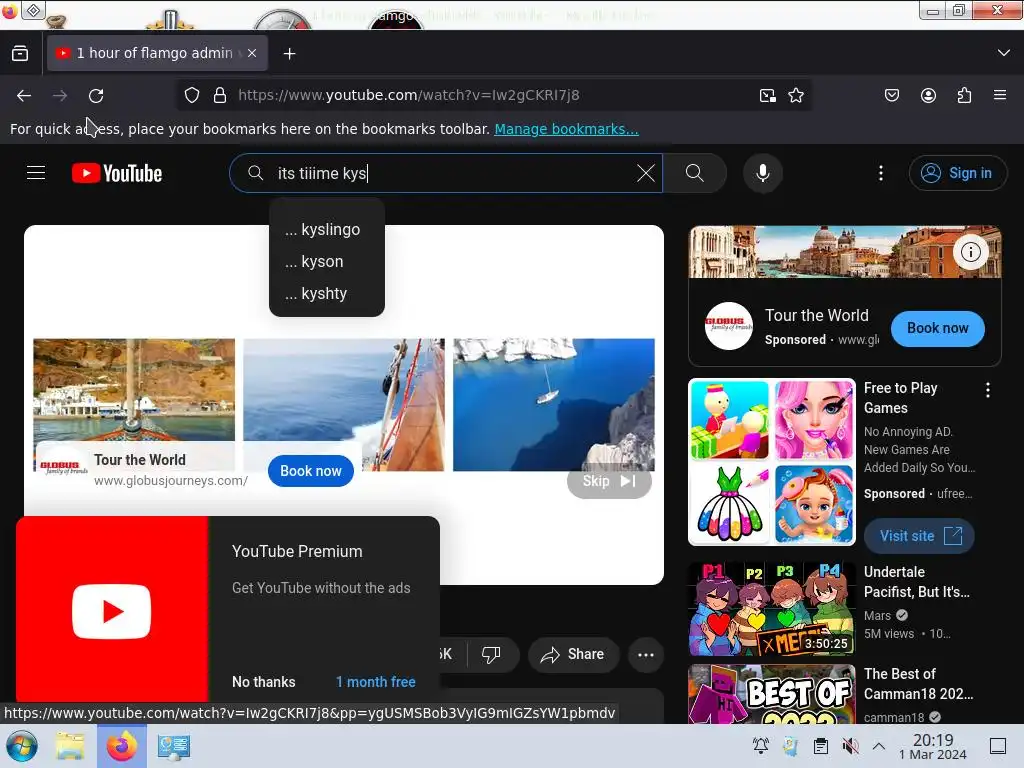Click Visit site for games ad
This screenshot has height=768, width=1024.
920,536
